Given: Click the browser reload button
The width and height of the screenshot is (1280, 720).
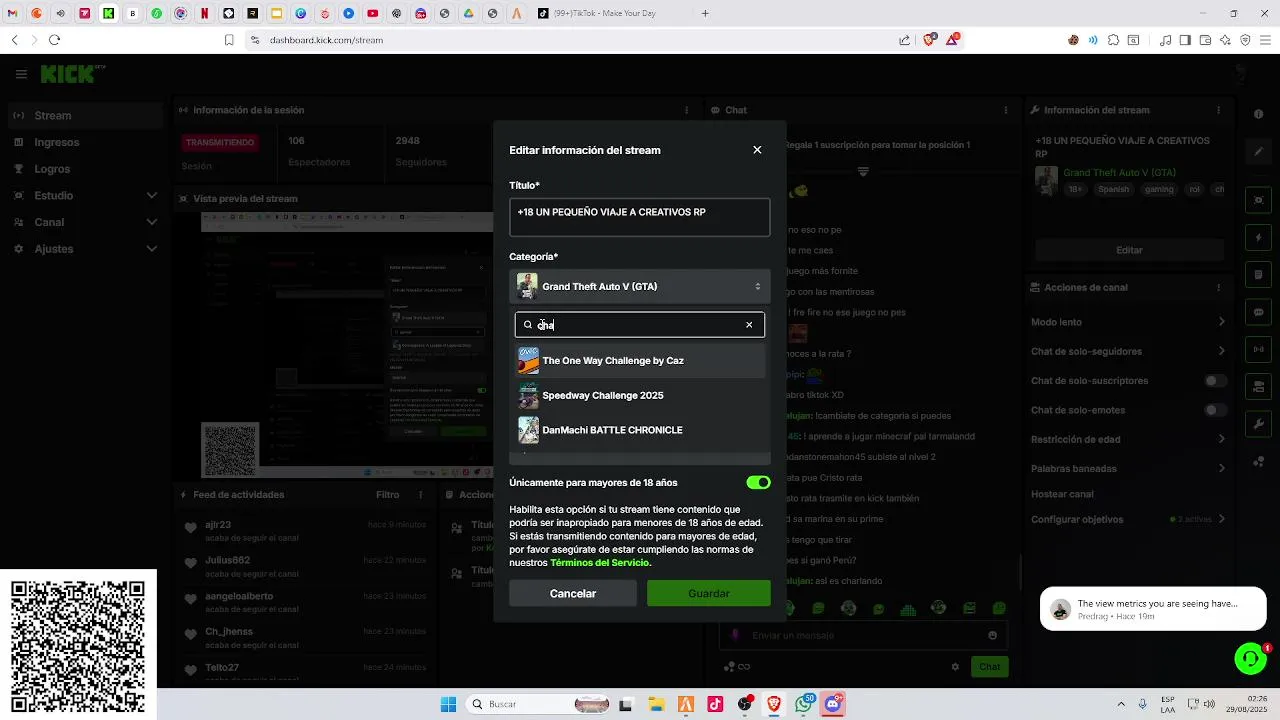Looking at the screenshot, I should click(x=54, y=40).
